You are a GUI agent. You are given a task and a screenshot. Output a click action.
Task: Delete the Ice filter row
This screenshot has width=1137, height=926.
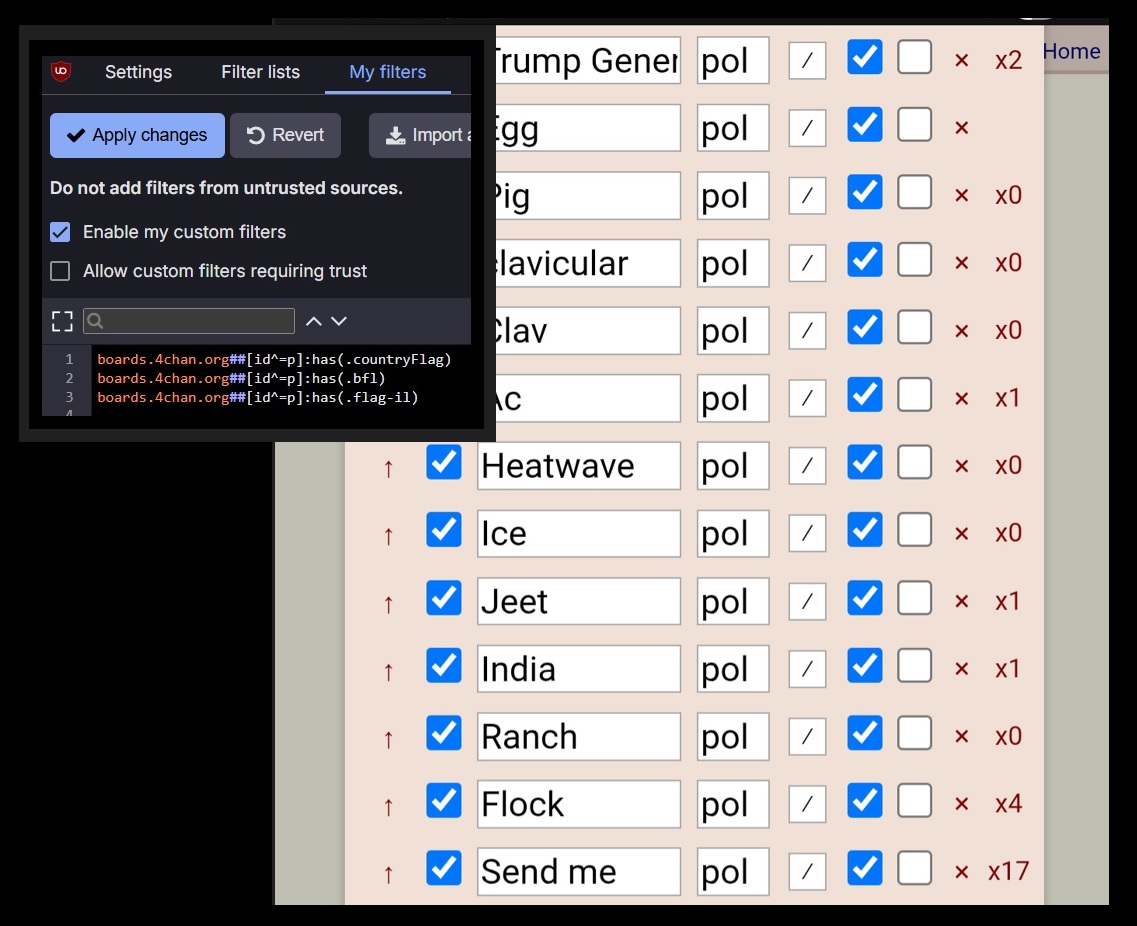[962, 534]
